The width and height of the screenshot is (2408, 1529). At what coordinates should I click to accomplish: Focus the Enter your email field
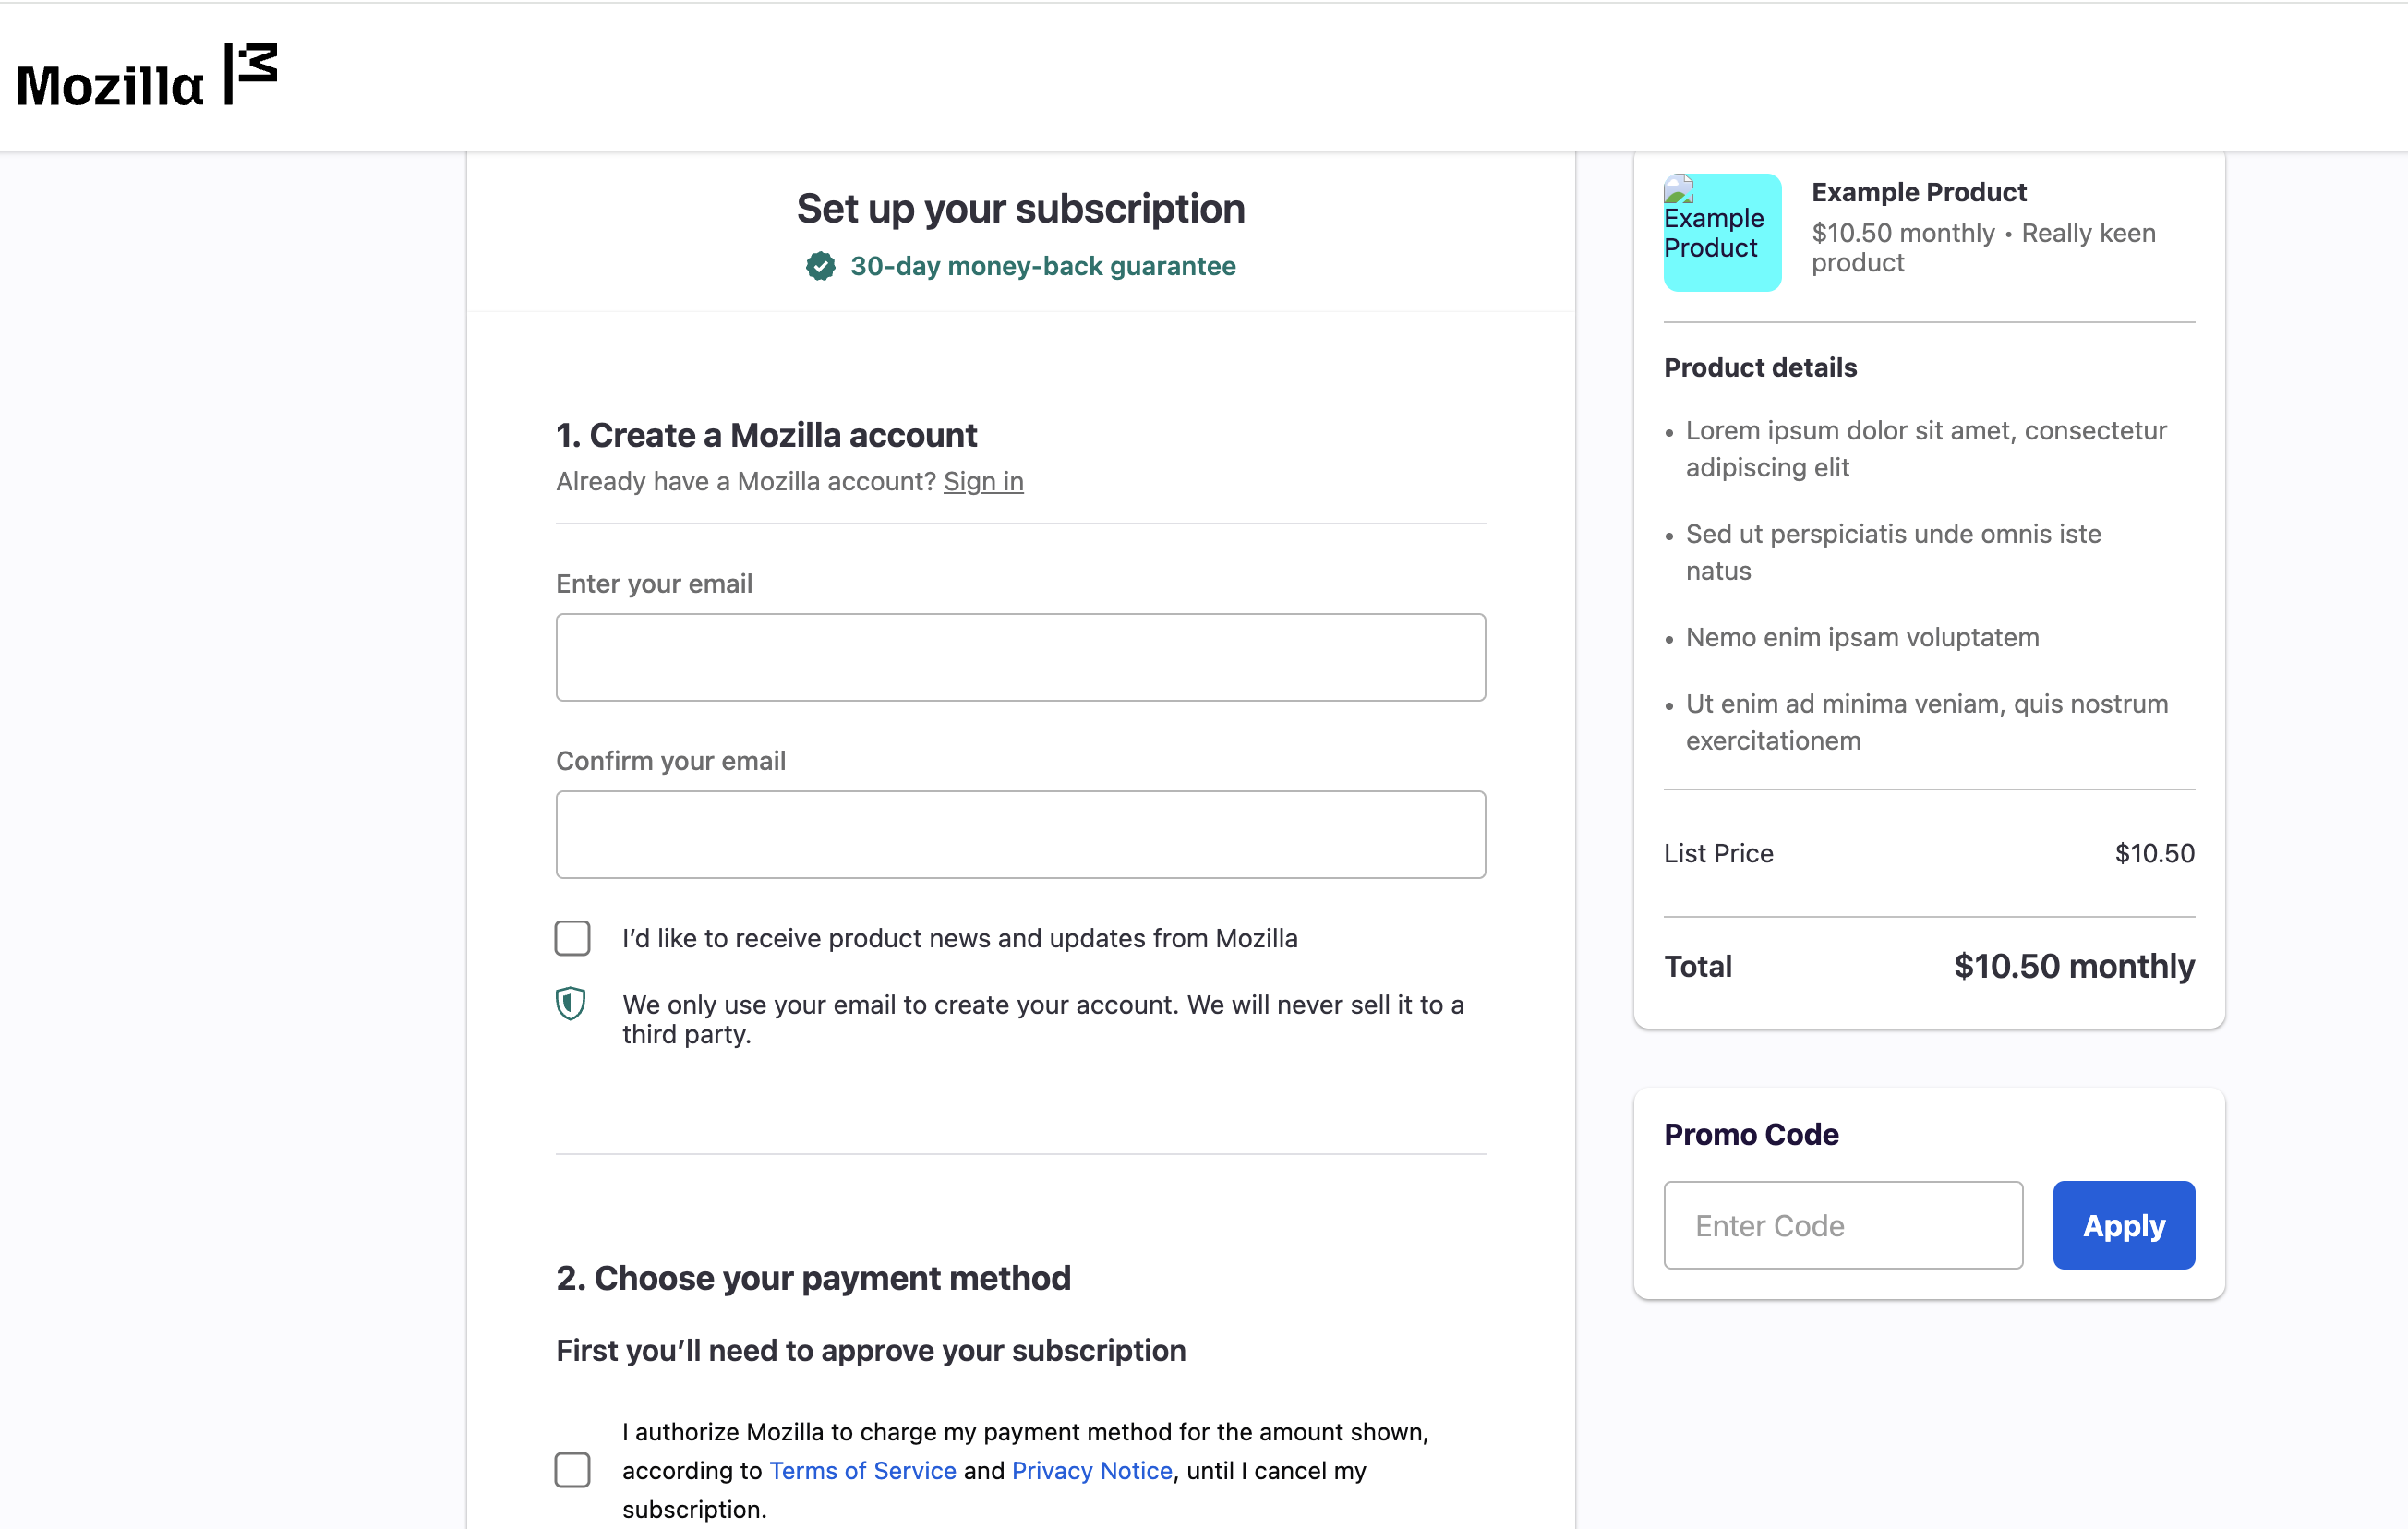[1020, 657]
